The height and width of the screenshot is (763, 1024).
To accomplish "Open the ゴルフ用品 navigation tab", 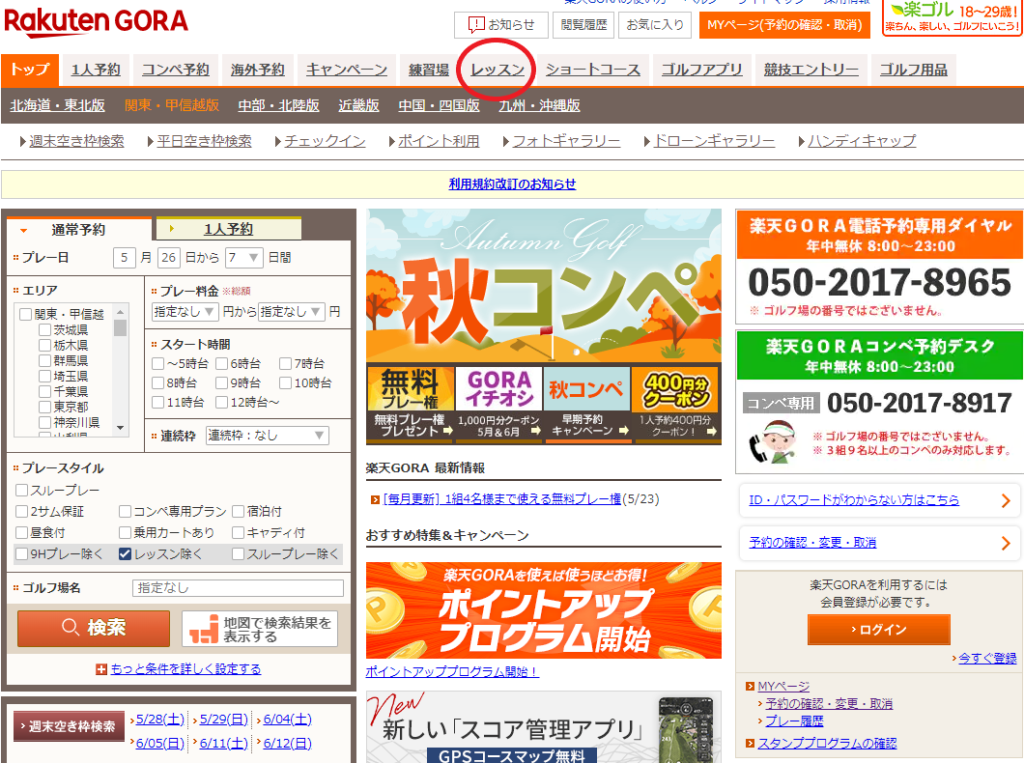I will click(x=913, y=70).
